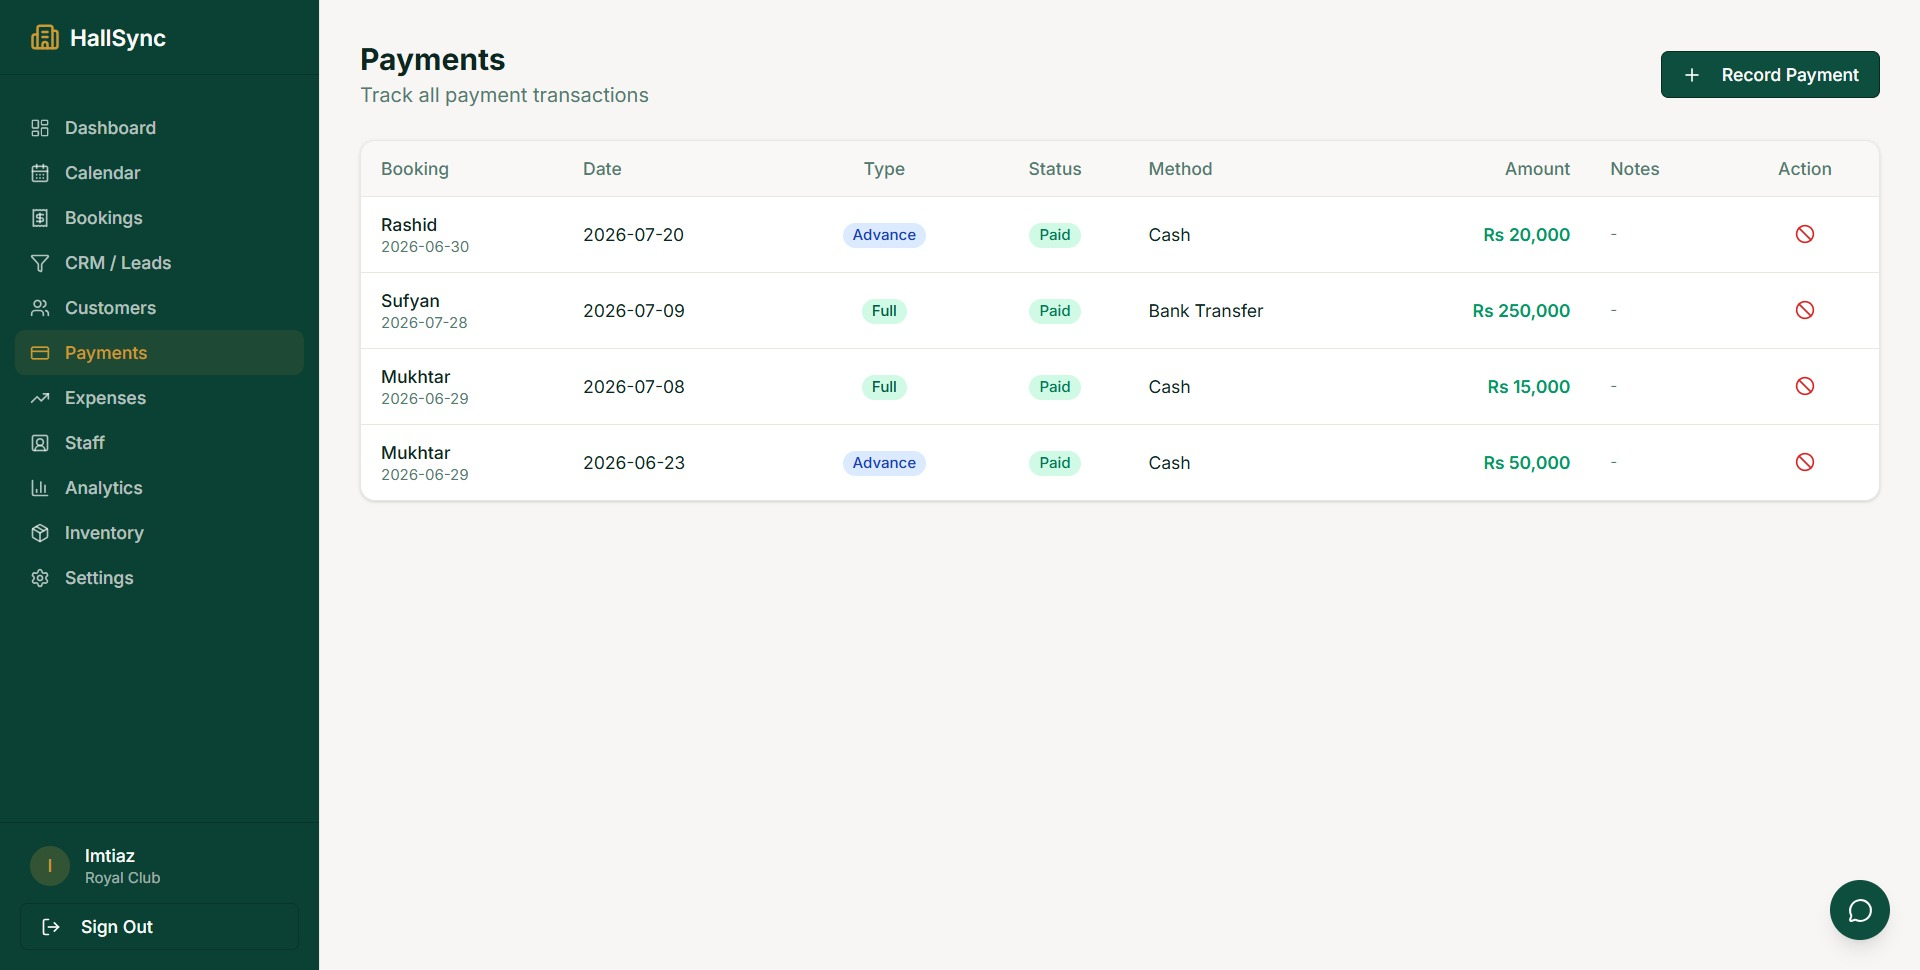1920x970 pixels.
Task: Click the Inventory box icon in sidebar
Action: (40, 533)
